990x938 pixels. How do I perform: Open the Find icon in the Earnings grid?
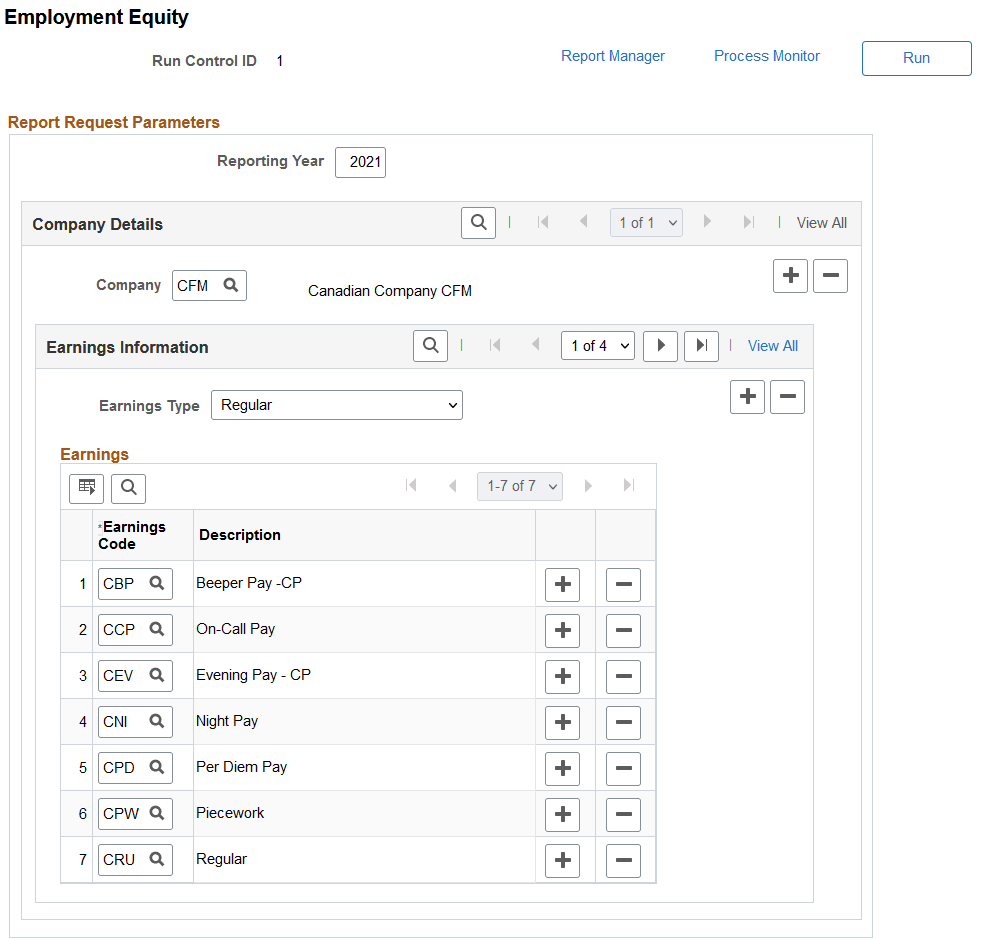(x=128, y=488)
